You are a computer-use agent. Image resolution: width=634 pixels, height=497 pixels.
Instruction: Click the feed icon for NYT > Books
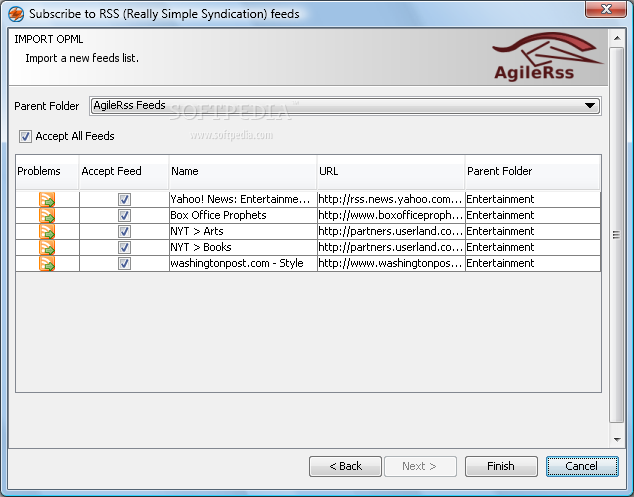point(47,247)
